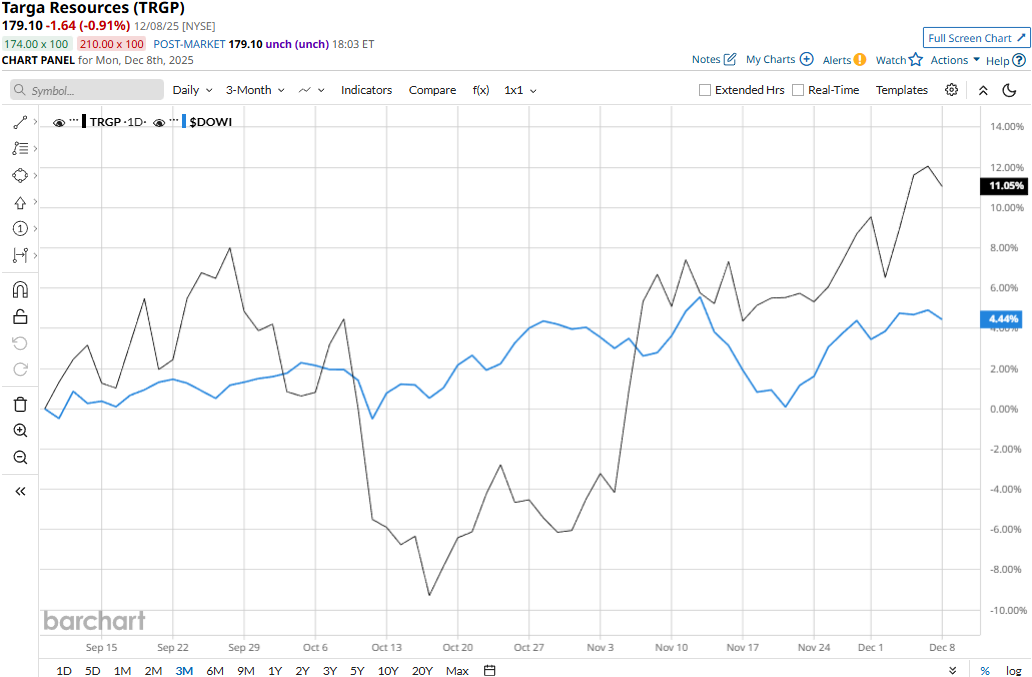Select the arrow marker tool
1032x677 pixels.
20,203
